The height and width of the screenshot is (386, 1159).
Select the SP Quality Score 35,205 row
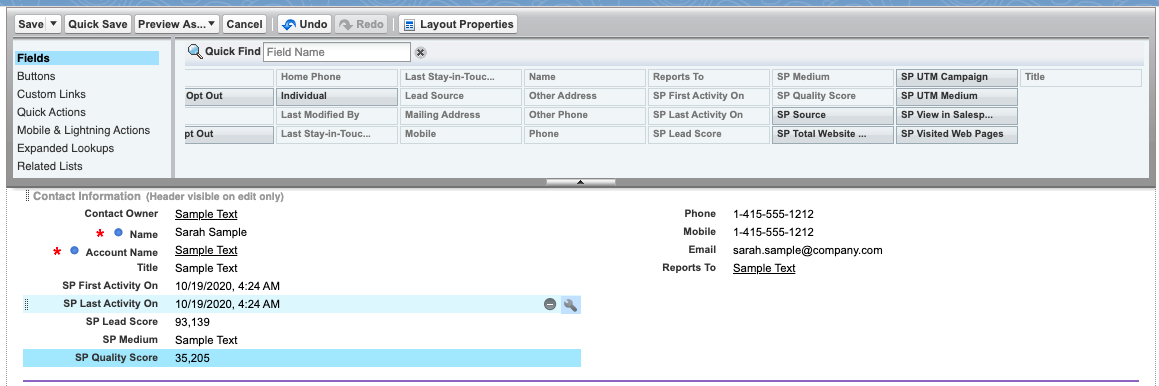(x=302, y=358)
